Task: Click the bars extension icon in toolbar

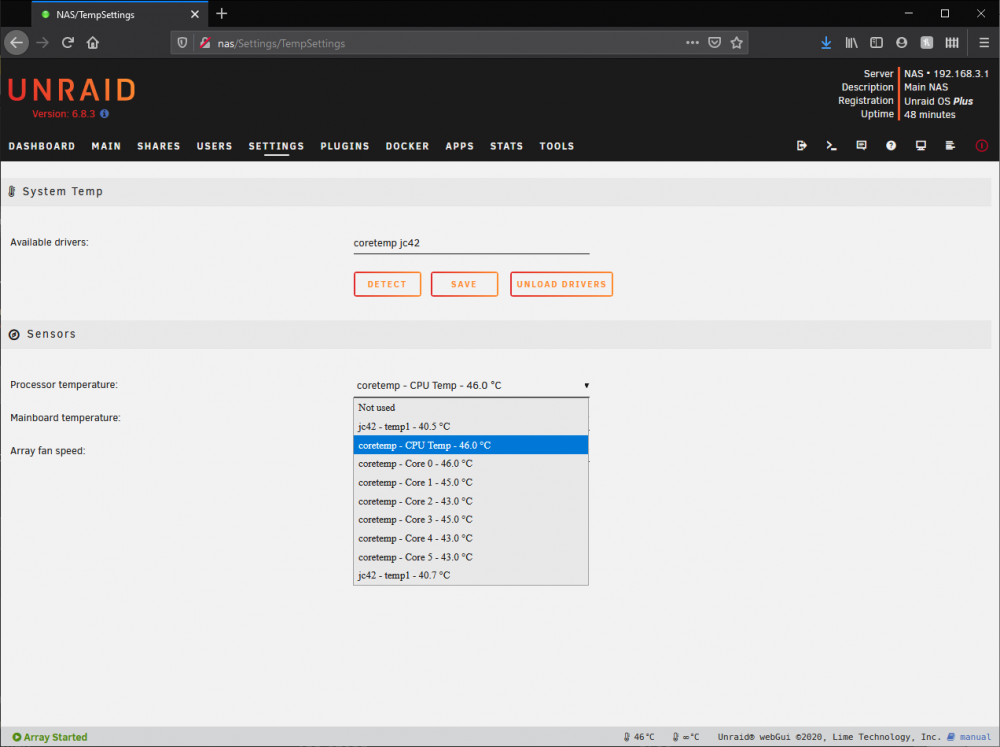Action: (x=952, y=43)
